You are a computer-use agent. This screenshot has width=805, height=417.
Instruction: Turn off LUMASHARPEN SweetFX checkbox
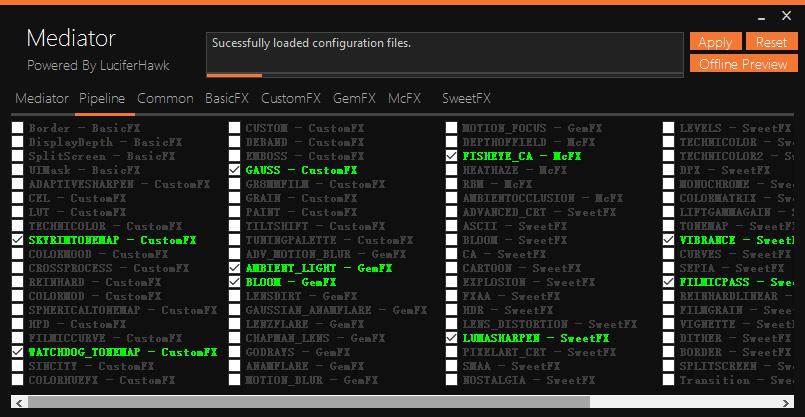tap(452, 339)
